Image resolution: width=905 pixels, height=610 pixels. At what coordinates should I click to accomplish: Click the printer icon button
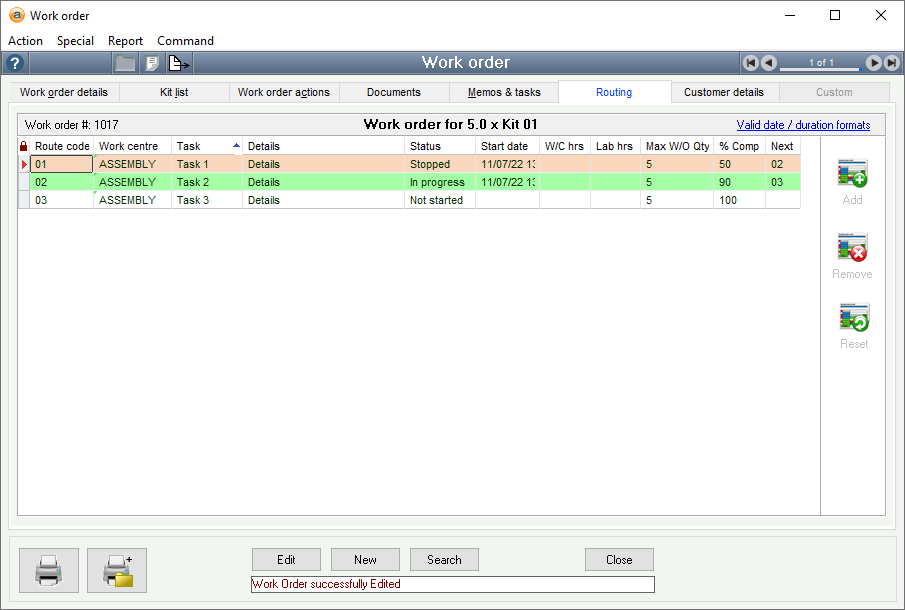pyautogui.click(x=49, y=570)
